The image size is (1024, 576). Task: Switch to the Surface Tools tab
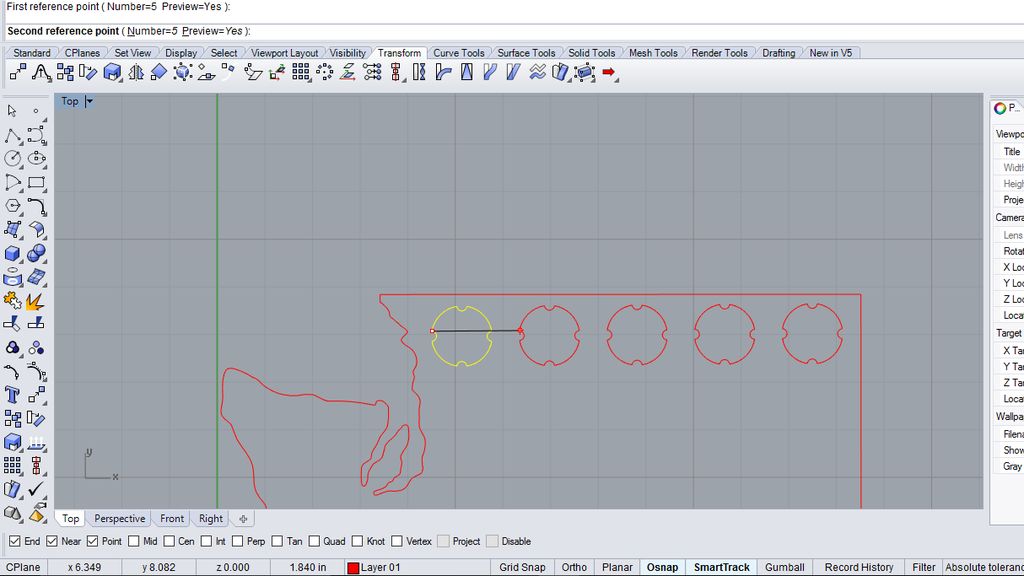[x=526, y=53]
